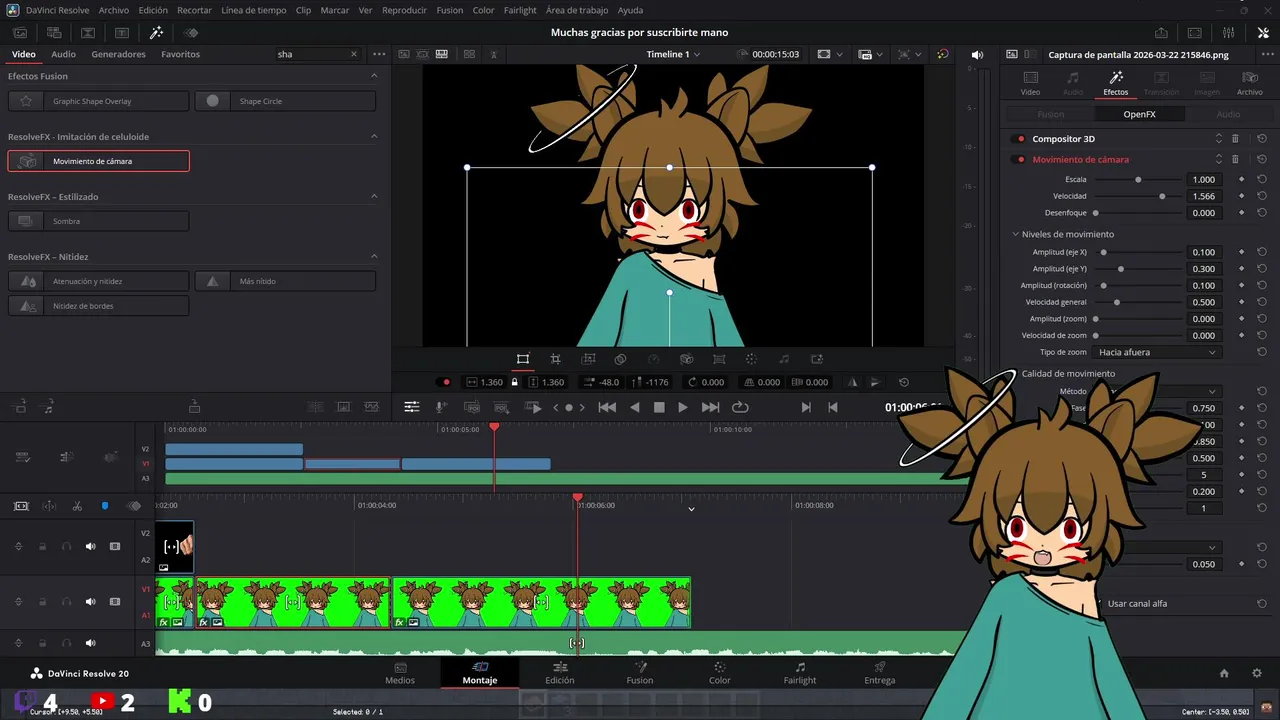
Task: Click the record voiceover microphone icon
Action: point(441,407)
